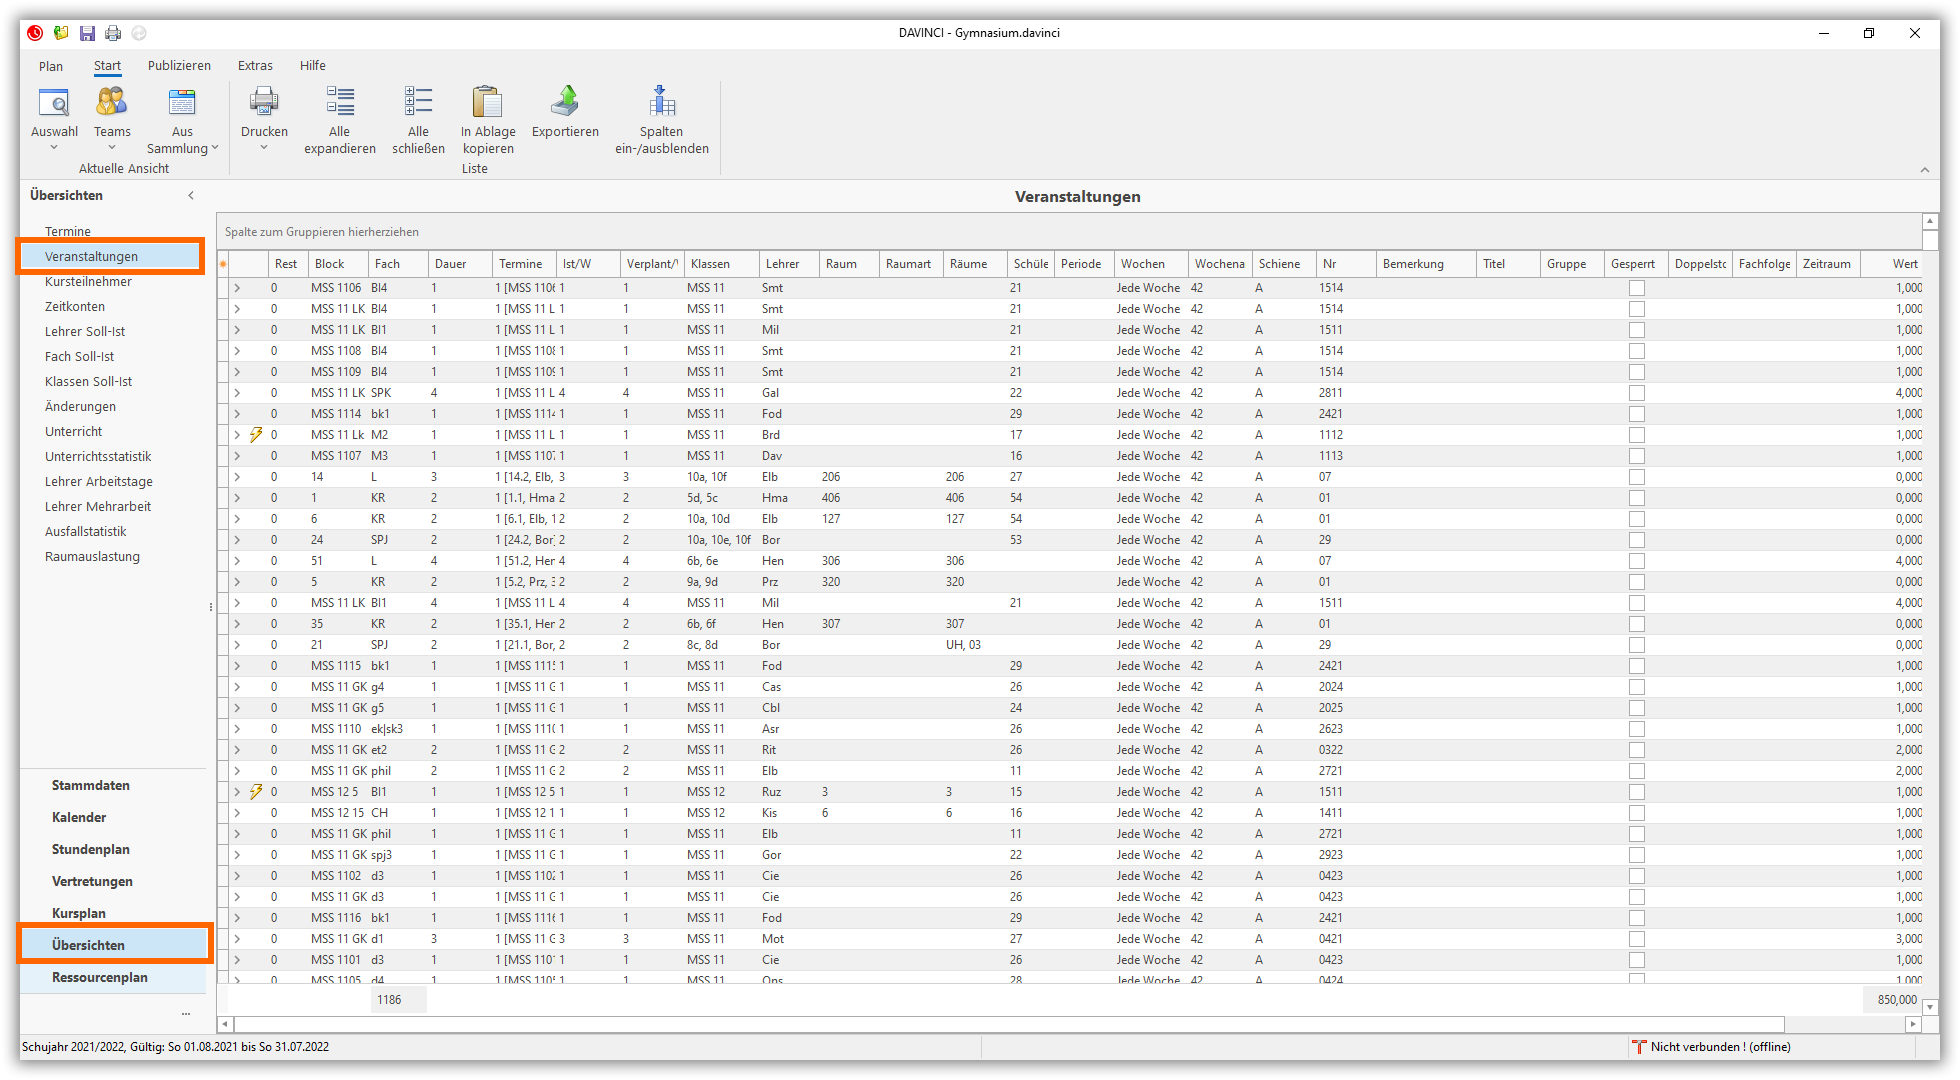Click the Drucken printer icon
1960x1080 pixels.
tap(264, 103)
